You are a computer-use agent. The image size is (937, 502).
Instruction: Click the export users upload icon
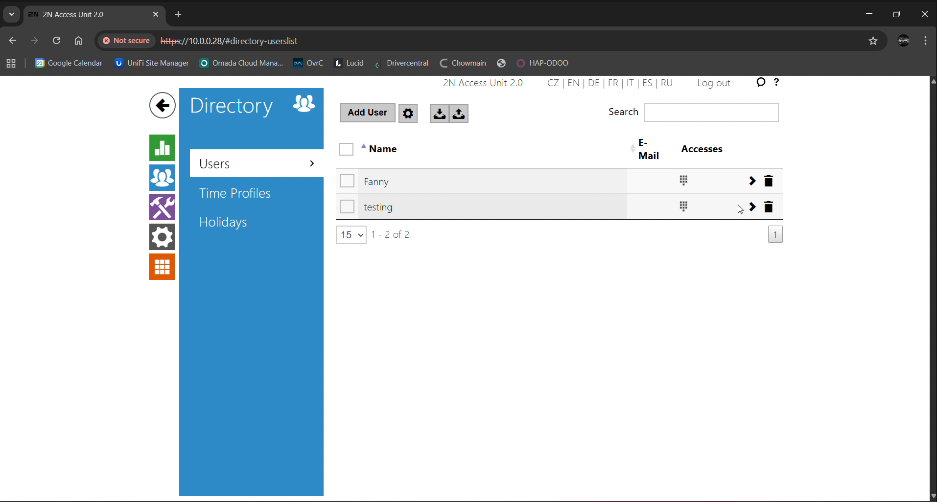tap(459, 114)
